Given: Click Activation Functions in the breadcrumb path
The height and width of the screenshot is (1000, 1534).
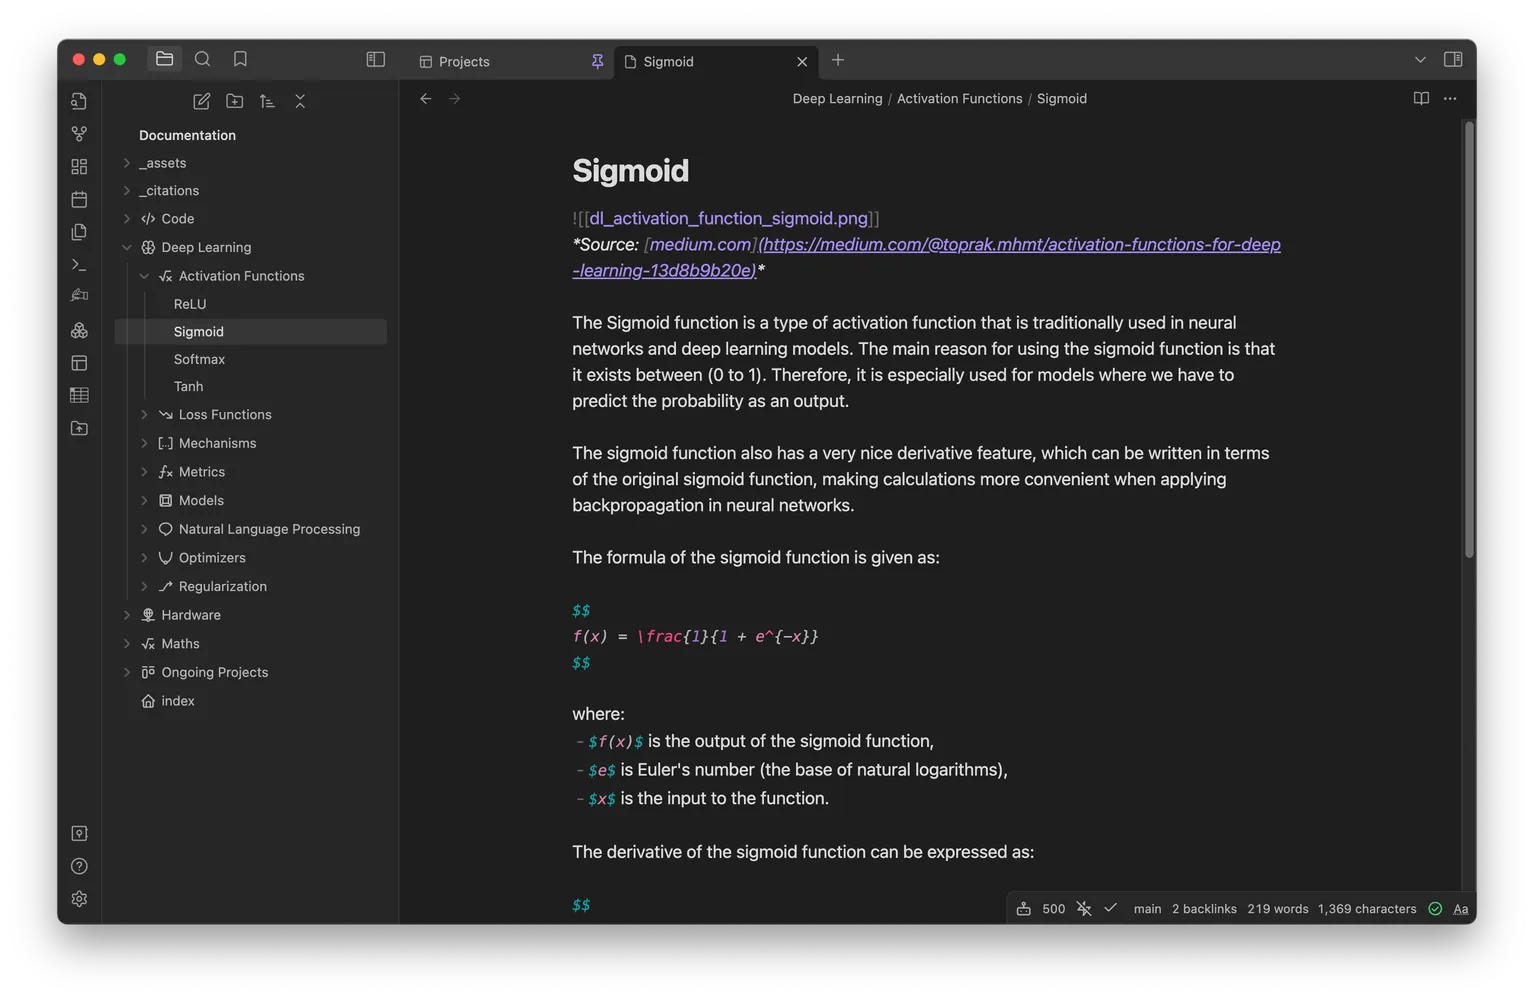Looking at the screenshot, I should pyautogui.click(x=959, y=98).
